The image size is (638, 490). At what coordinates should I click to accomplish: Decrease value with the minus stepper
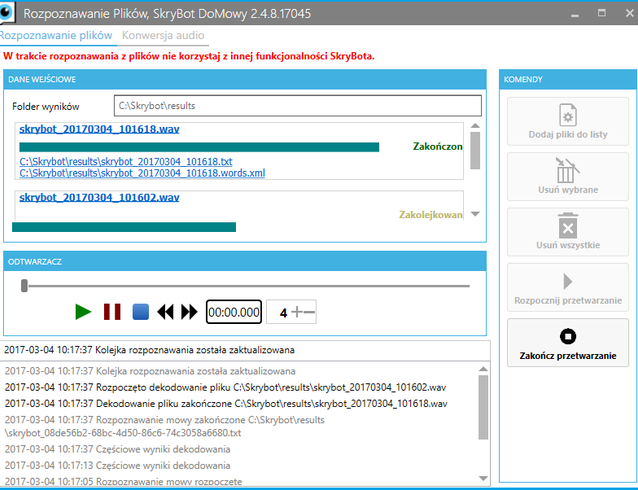(309, 312)
